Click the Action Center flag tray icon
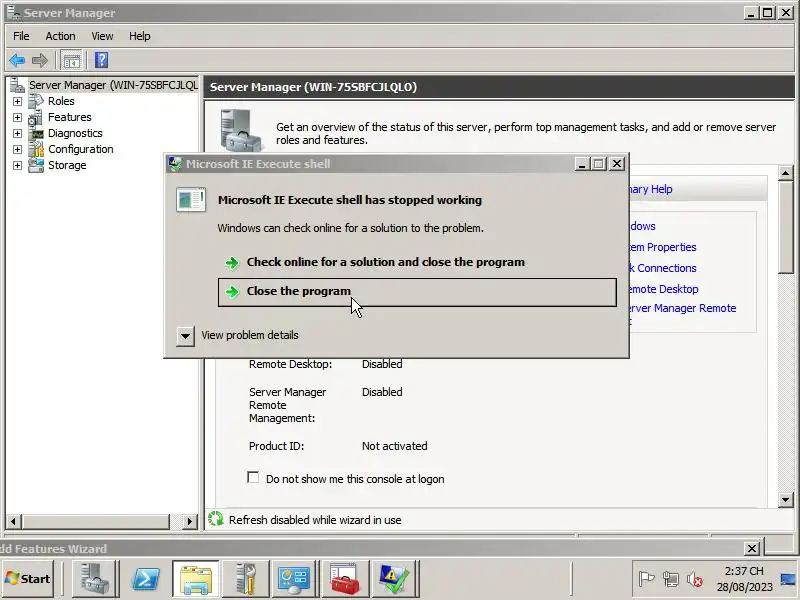 646,579
